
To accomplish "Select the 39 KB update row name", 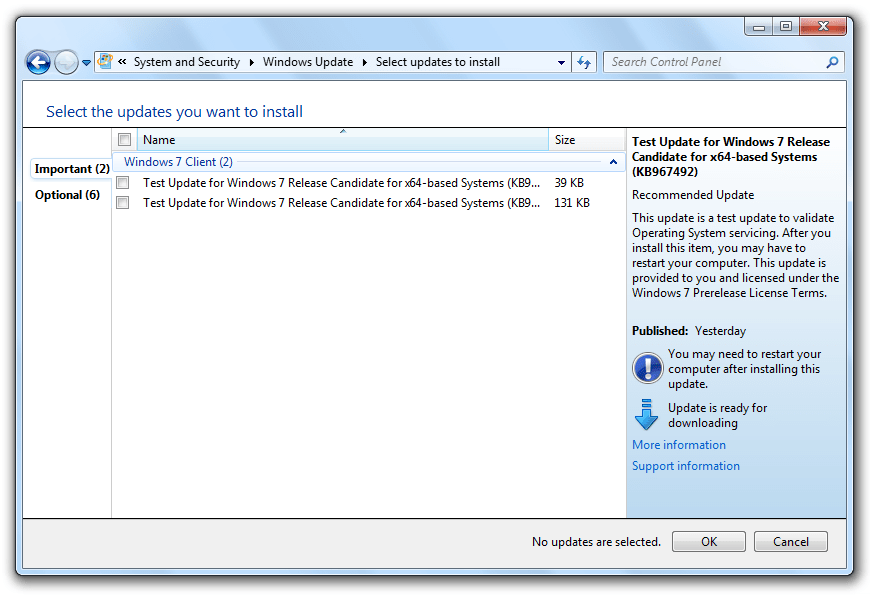I will (341, 183).
